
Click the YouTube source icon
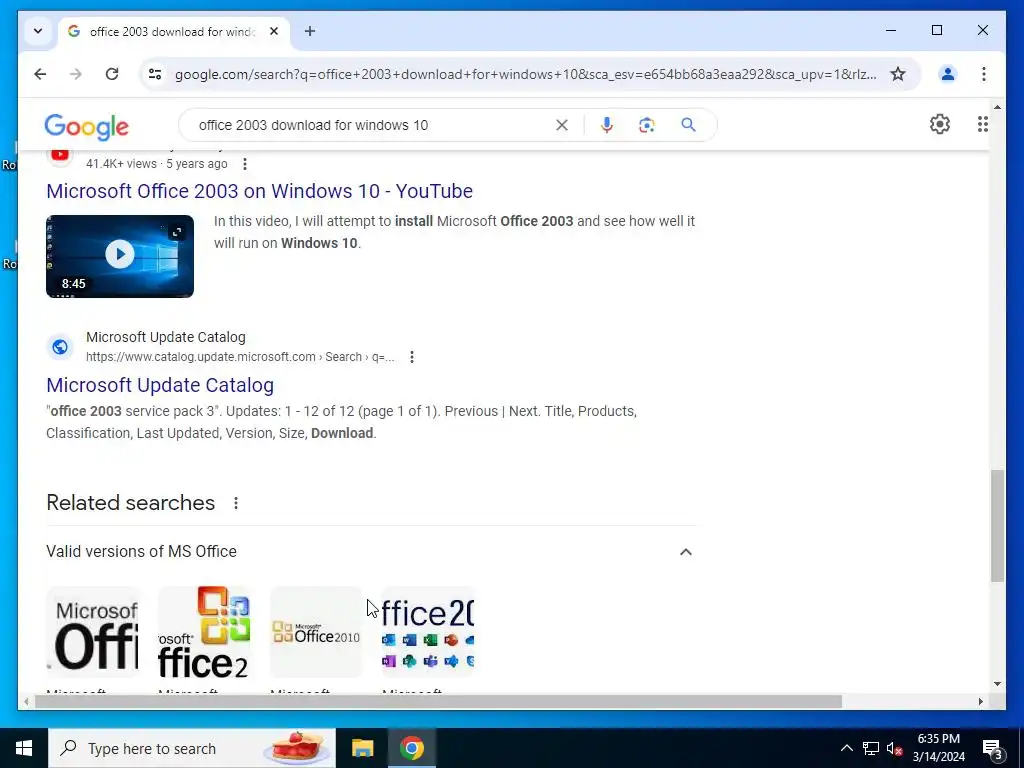point(60,155)
